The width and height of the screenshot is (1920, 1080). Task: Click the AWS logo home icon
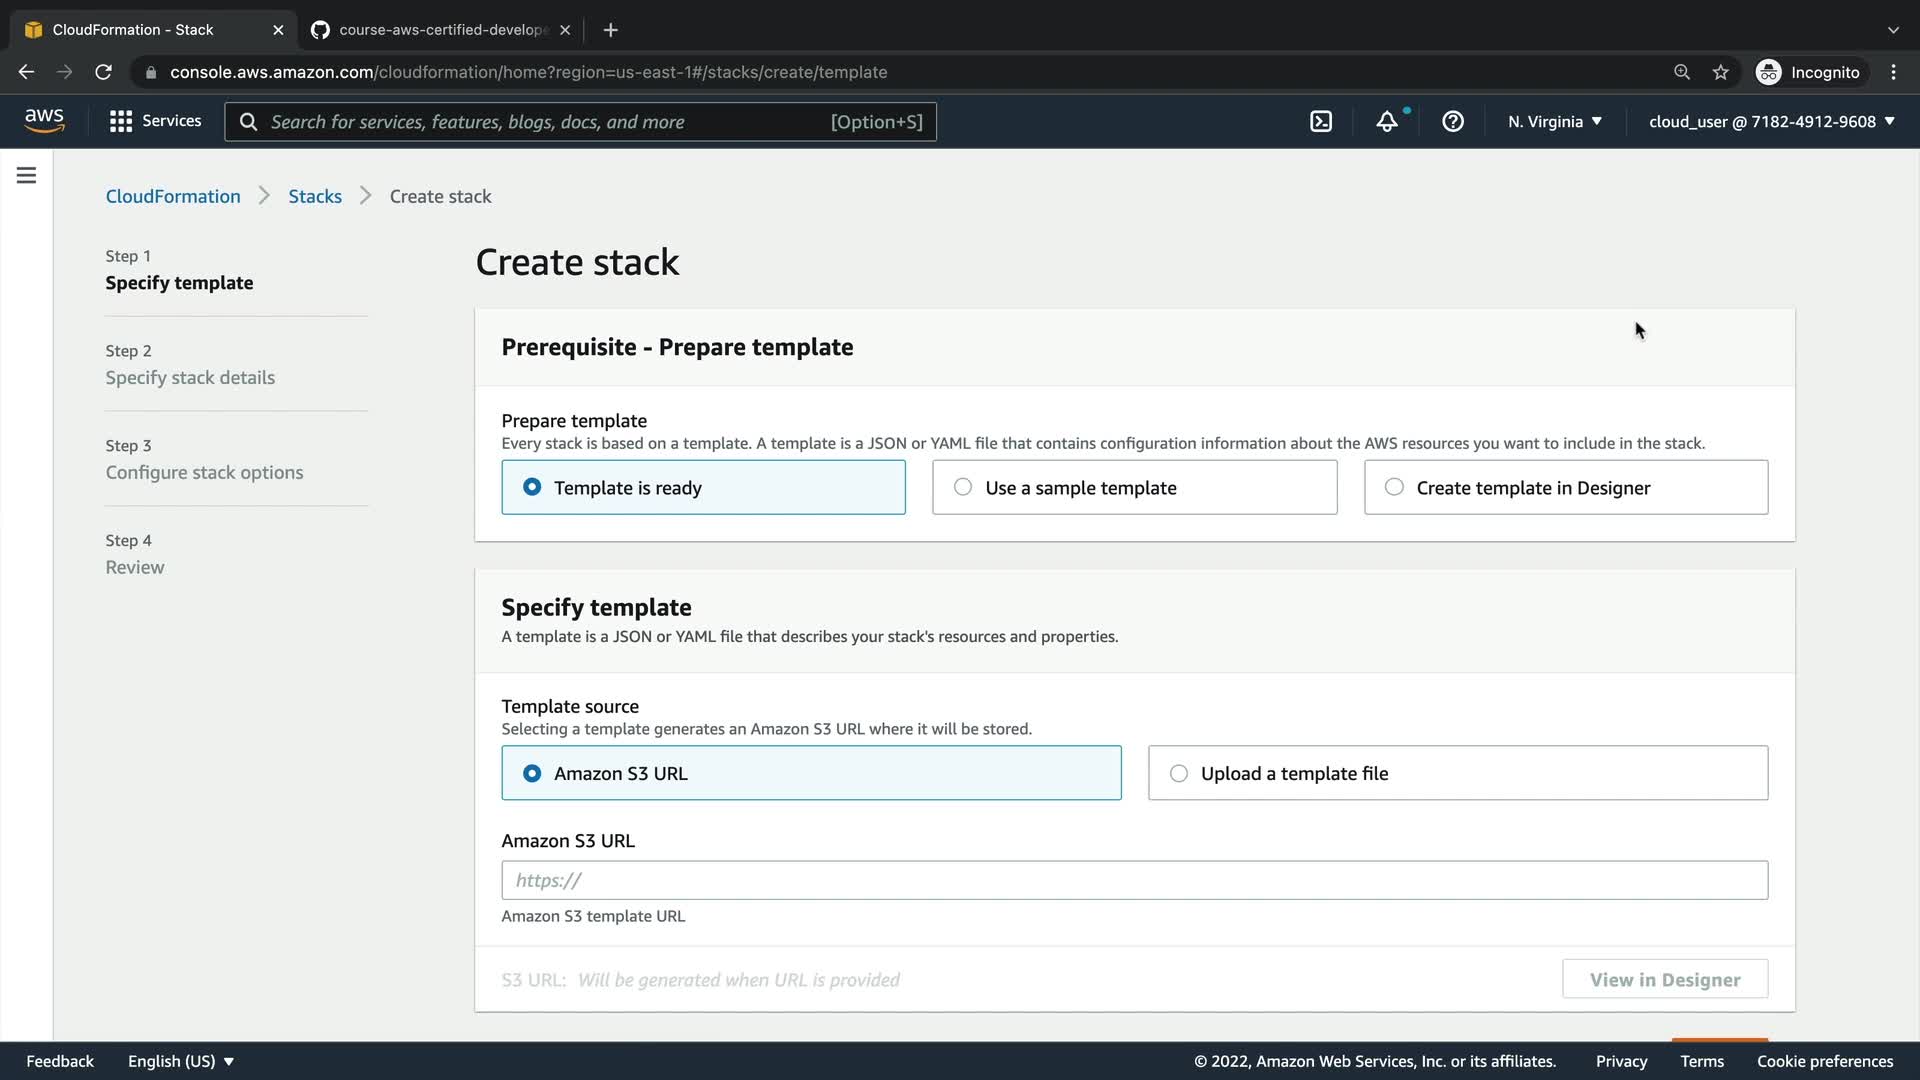coord(44,121)
